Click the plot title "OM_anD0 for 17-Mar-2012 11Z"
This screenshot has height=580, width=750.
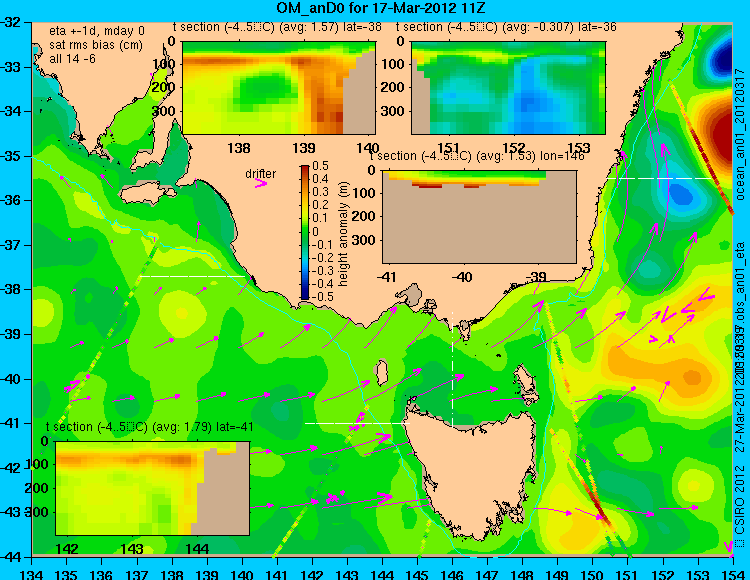[381, 8]
